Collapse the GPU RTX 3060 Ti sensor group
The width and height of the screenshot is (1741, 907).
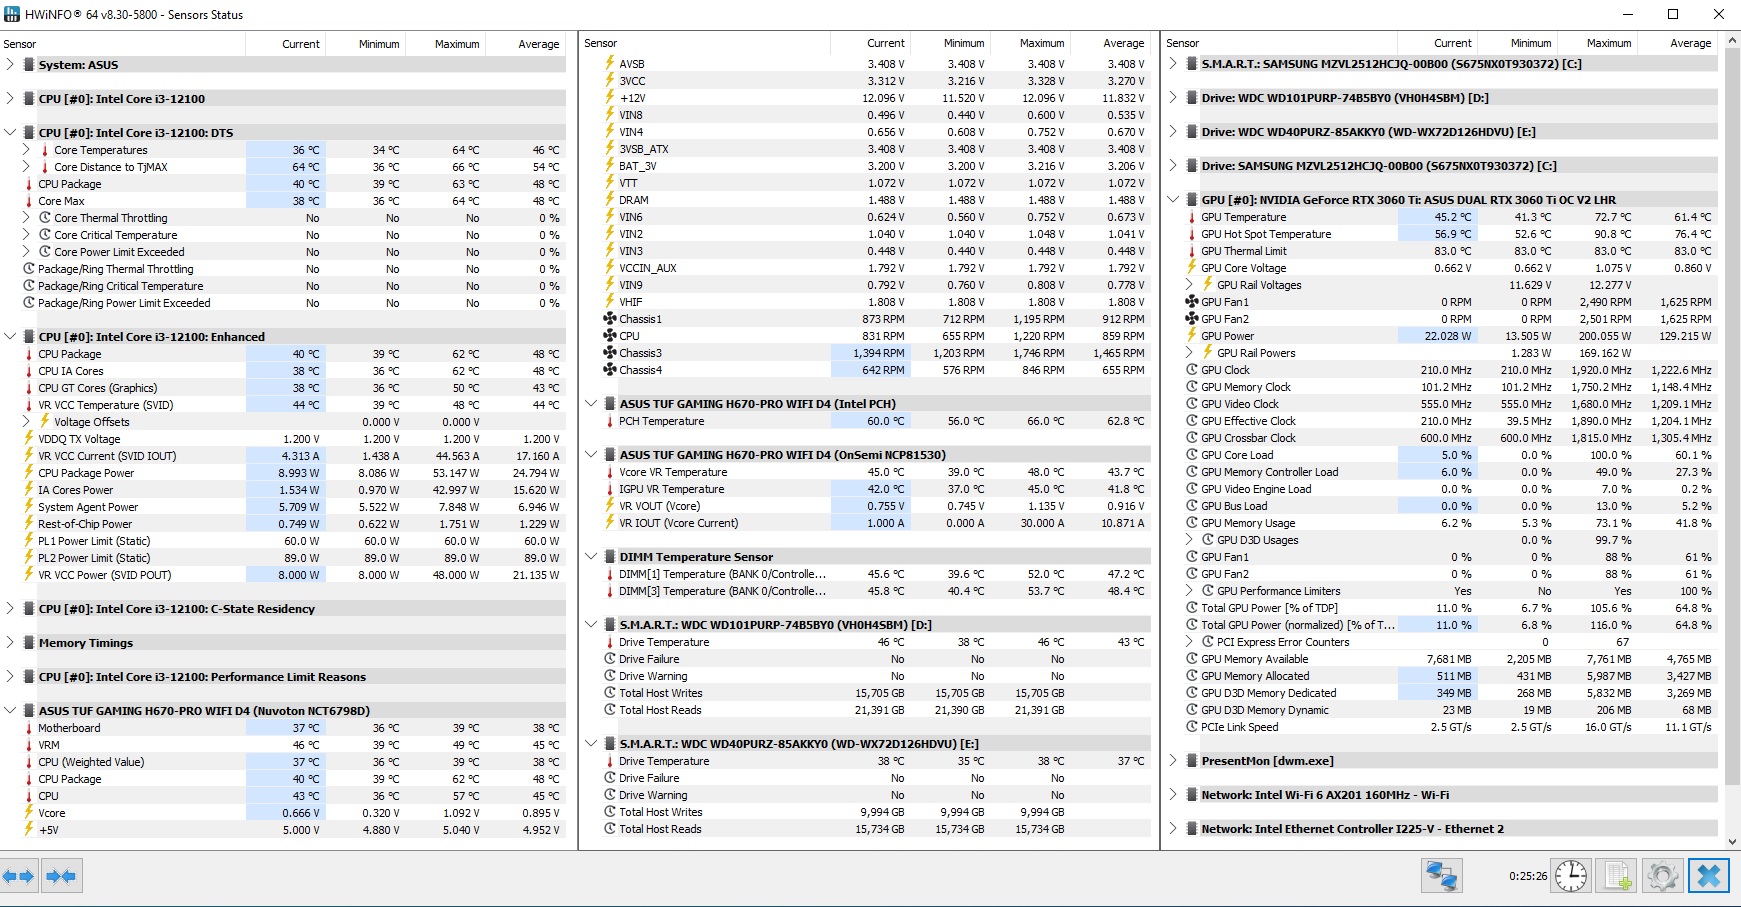(x=1173, y=200)
